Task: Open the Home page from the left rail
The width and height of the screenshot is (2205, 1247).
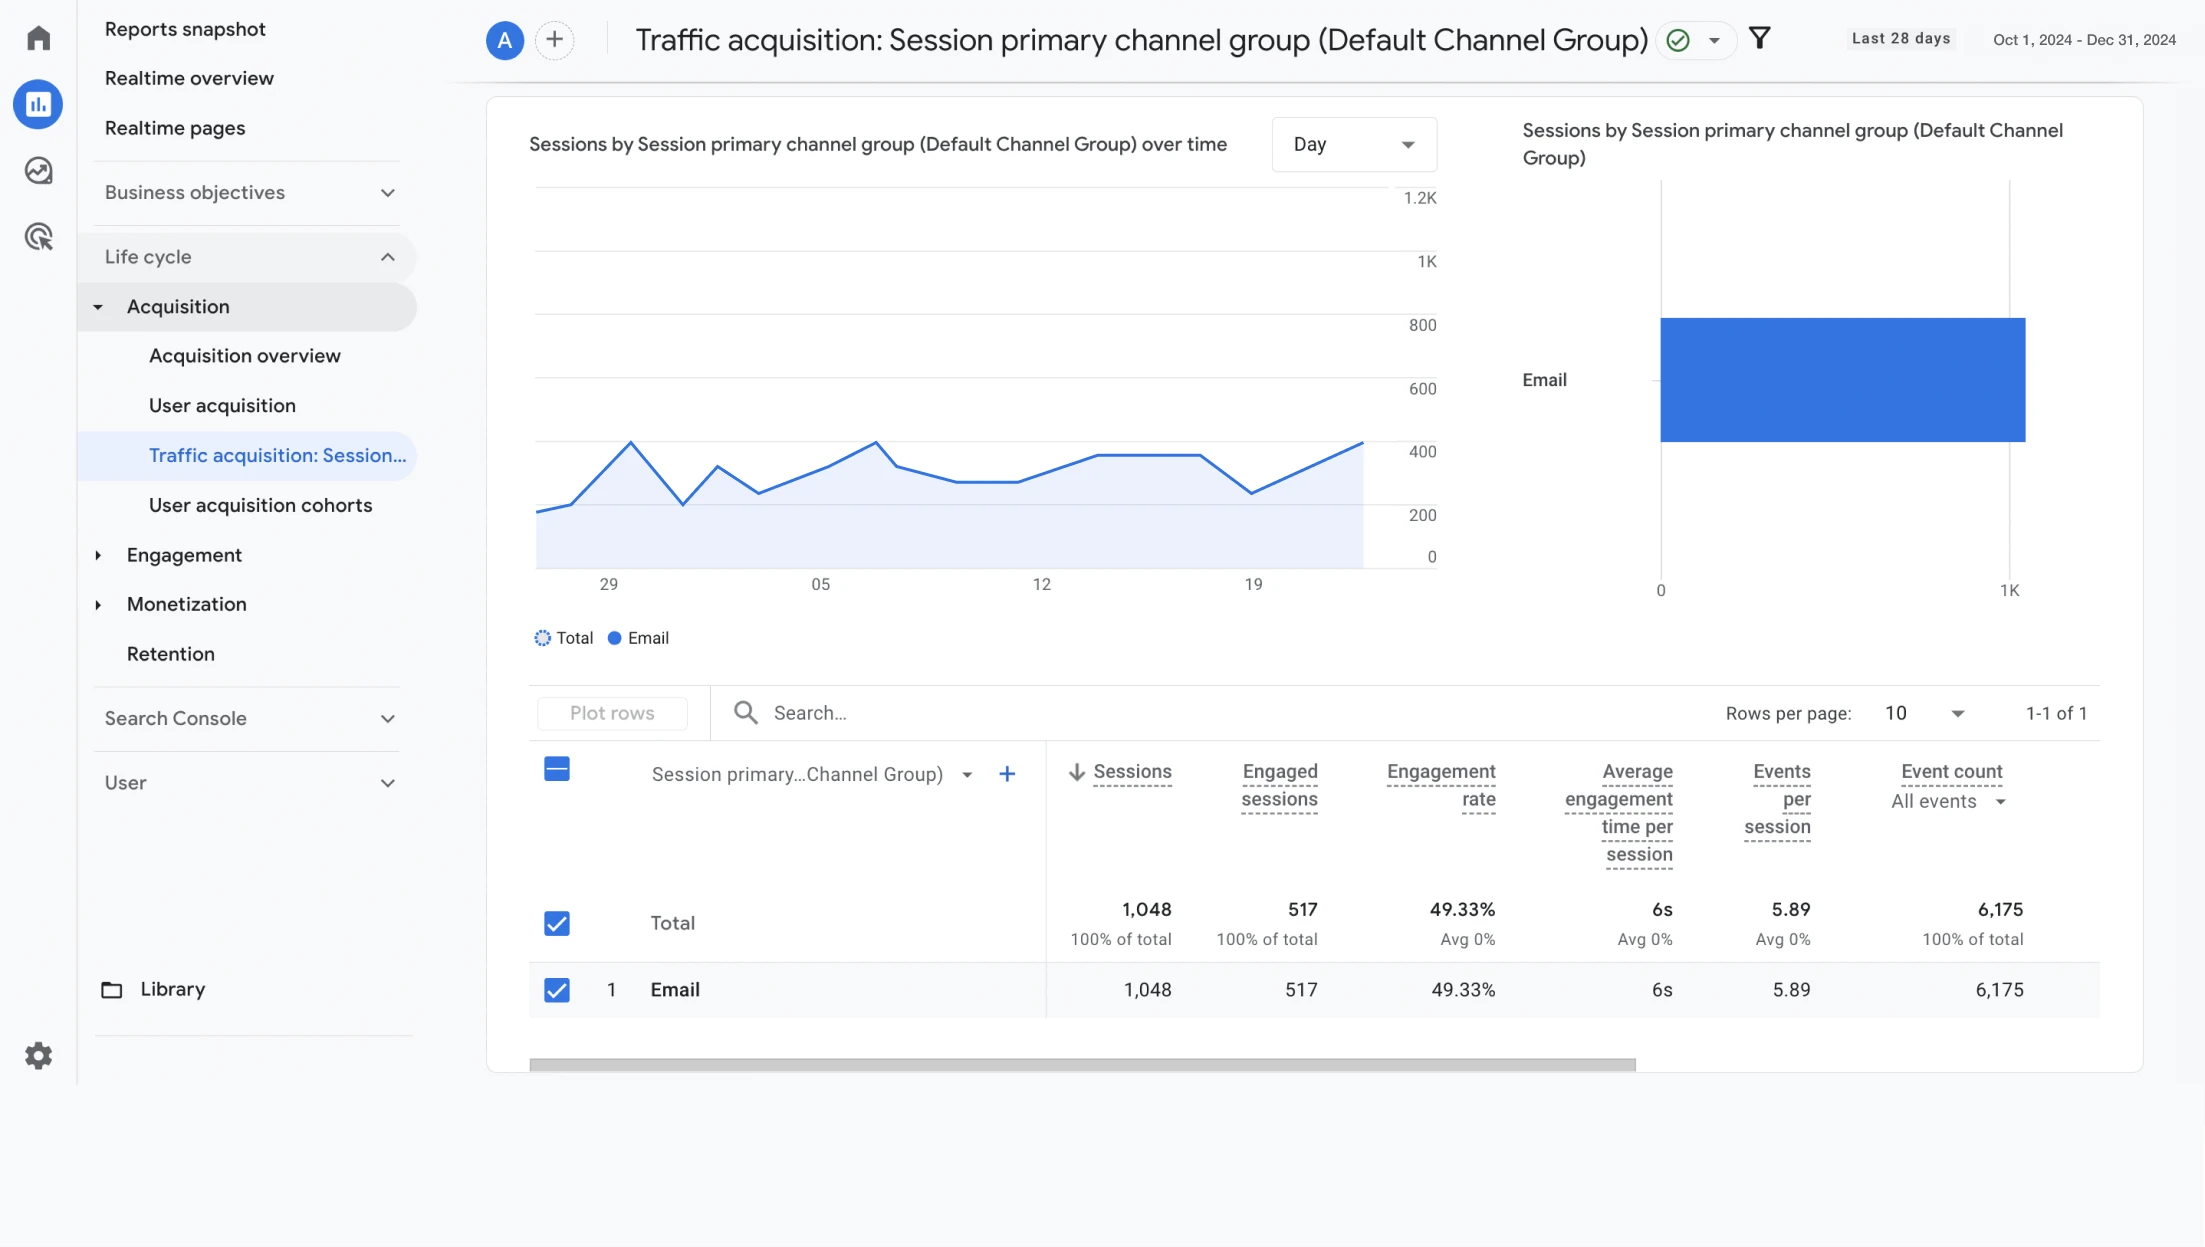Action: pyautogui.click(x=38, y=37)
